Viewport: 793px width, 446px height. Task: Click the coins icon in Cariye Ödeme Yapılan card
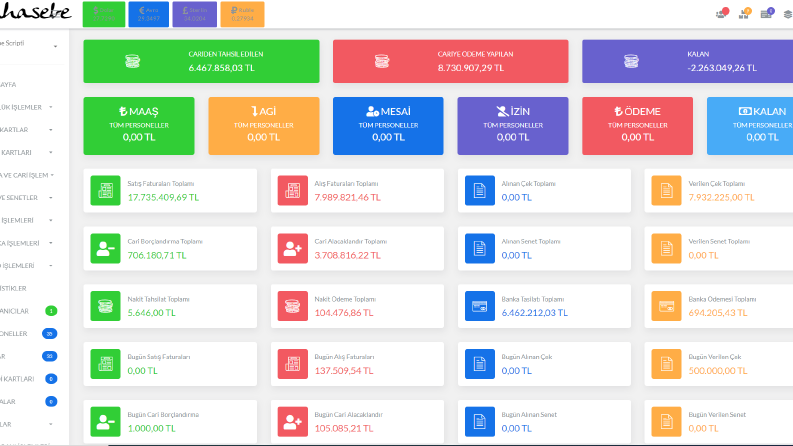(x=382, y=61)
